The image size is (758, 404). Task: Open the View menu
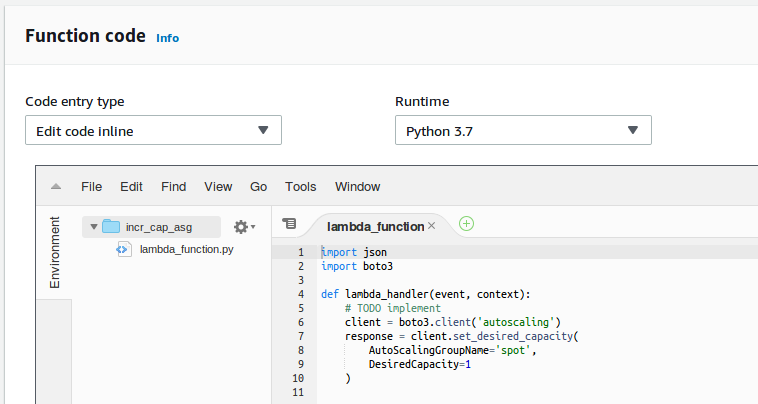pos(218,187)
